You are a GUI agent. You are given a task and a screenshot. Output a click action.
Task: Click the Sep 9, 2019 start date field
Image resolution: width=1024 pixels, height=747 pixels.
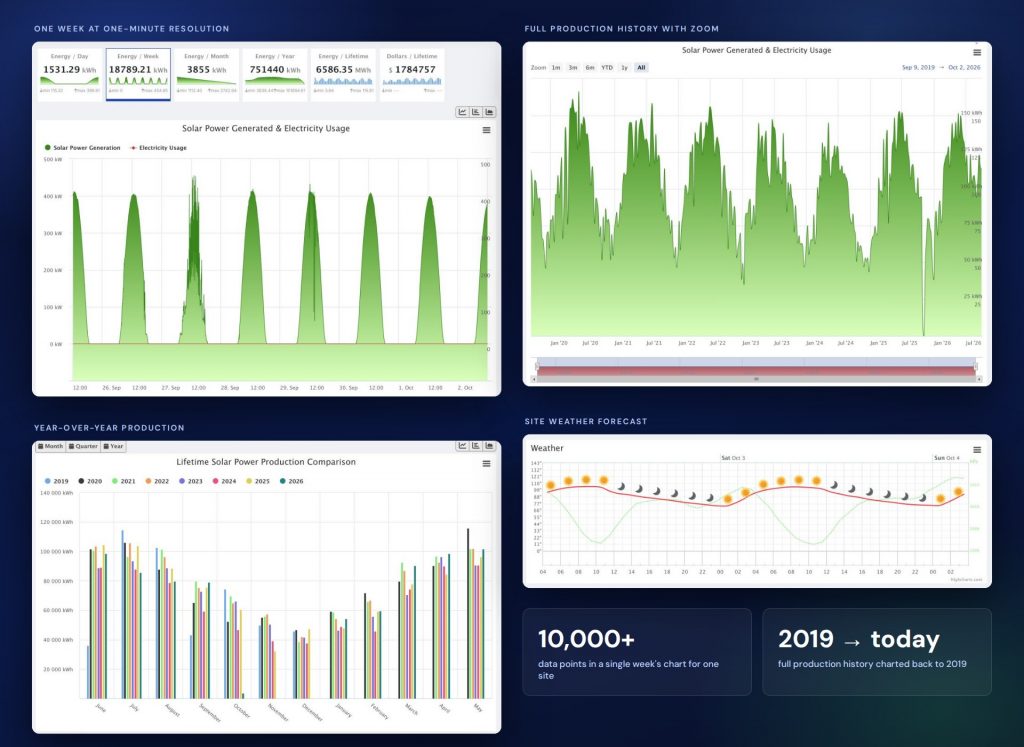(x=918, y=67)
